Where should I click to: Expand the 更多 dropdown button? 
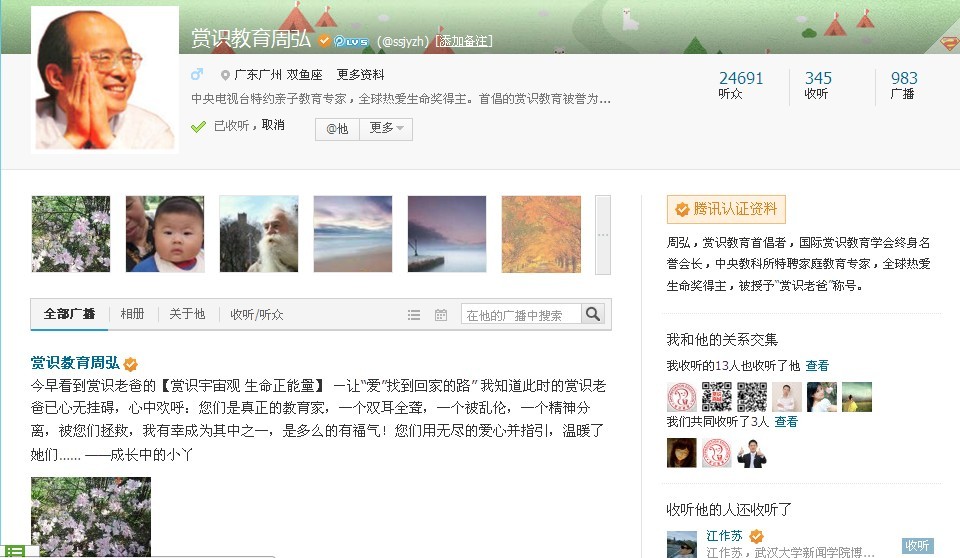coord(386,129)
